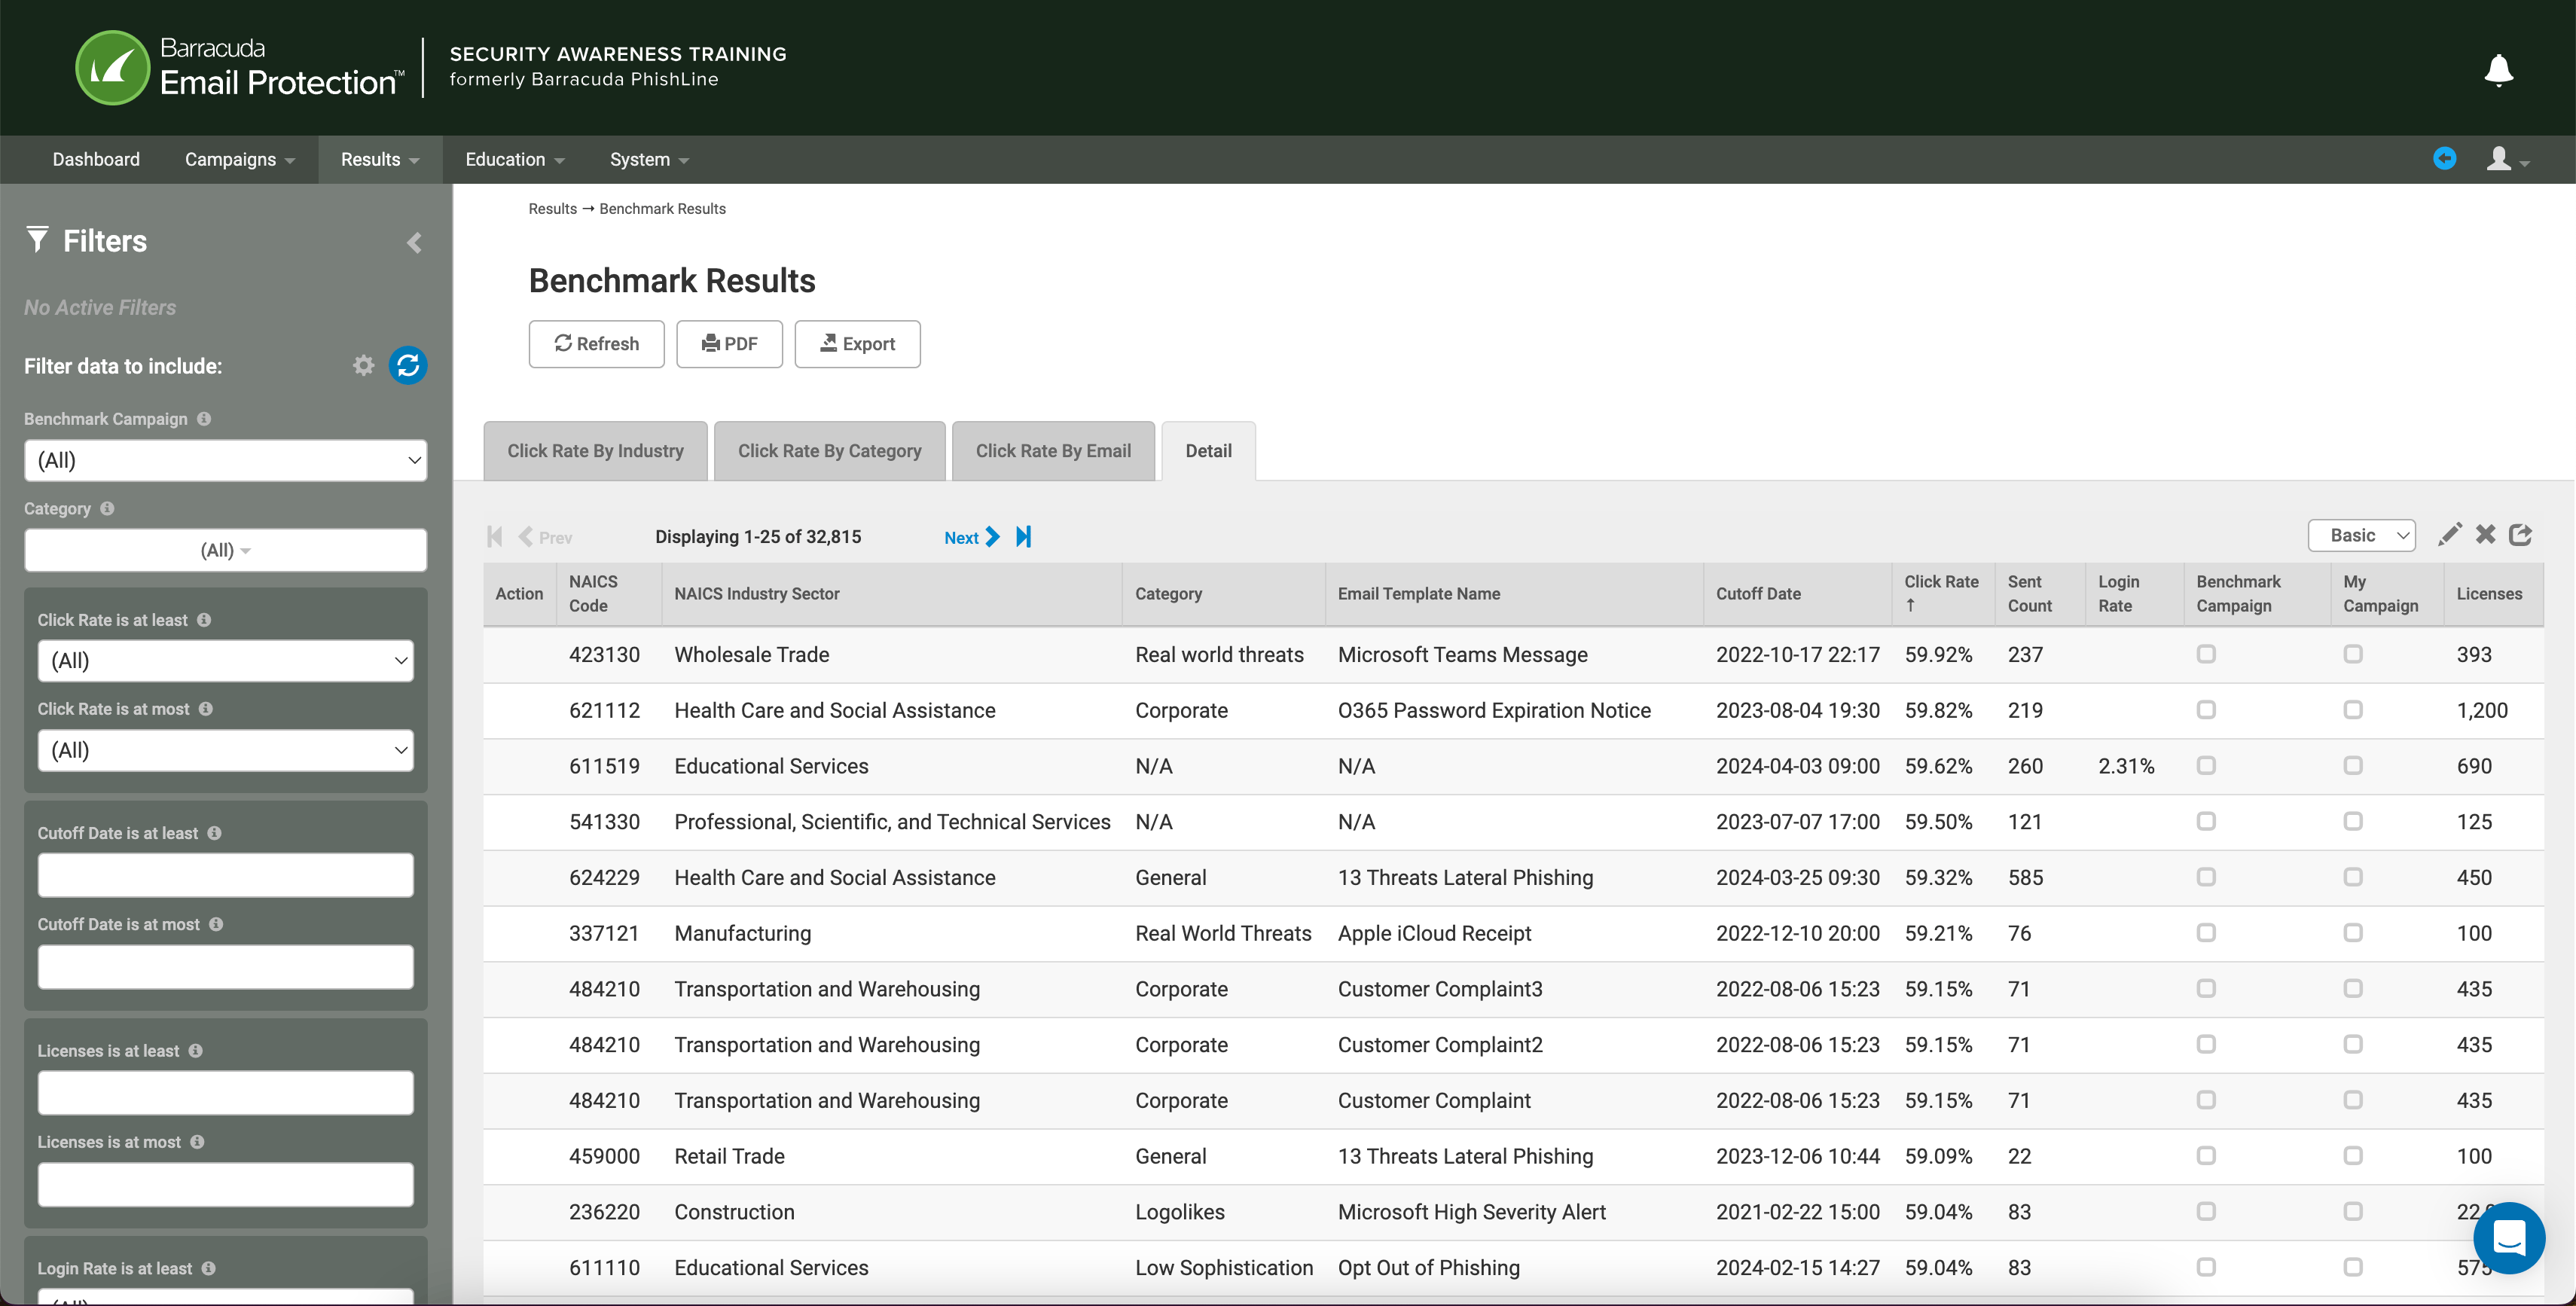Click the Cutoff Date is at least field
This screenshot has width=2576, height=1306.
(225, 874)
